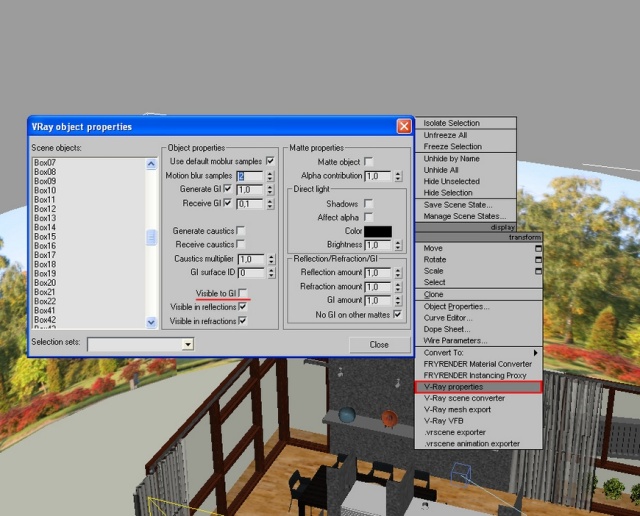Open Rotate transform settings box icon
Screen dimensions: 640x516
click(x=538, y=260)
